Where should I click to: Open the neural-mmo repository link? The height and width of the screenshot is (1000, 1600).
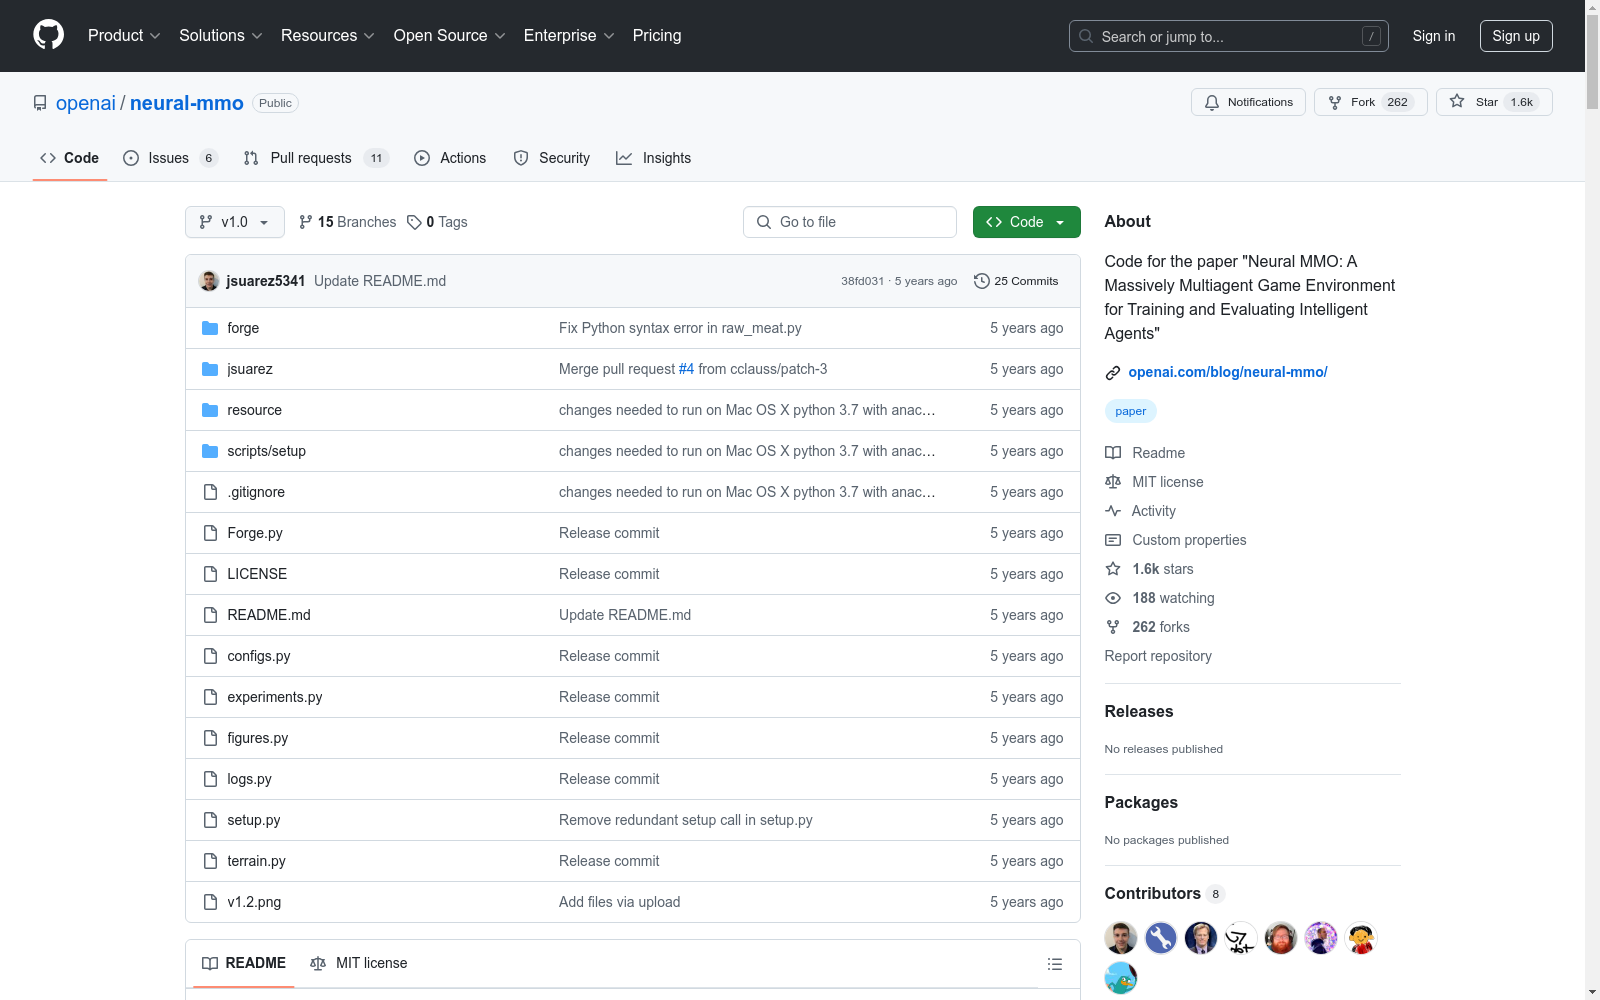187,103
